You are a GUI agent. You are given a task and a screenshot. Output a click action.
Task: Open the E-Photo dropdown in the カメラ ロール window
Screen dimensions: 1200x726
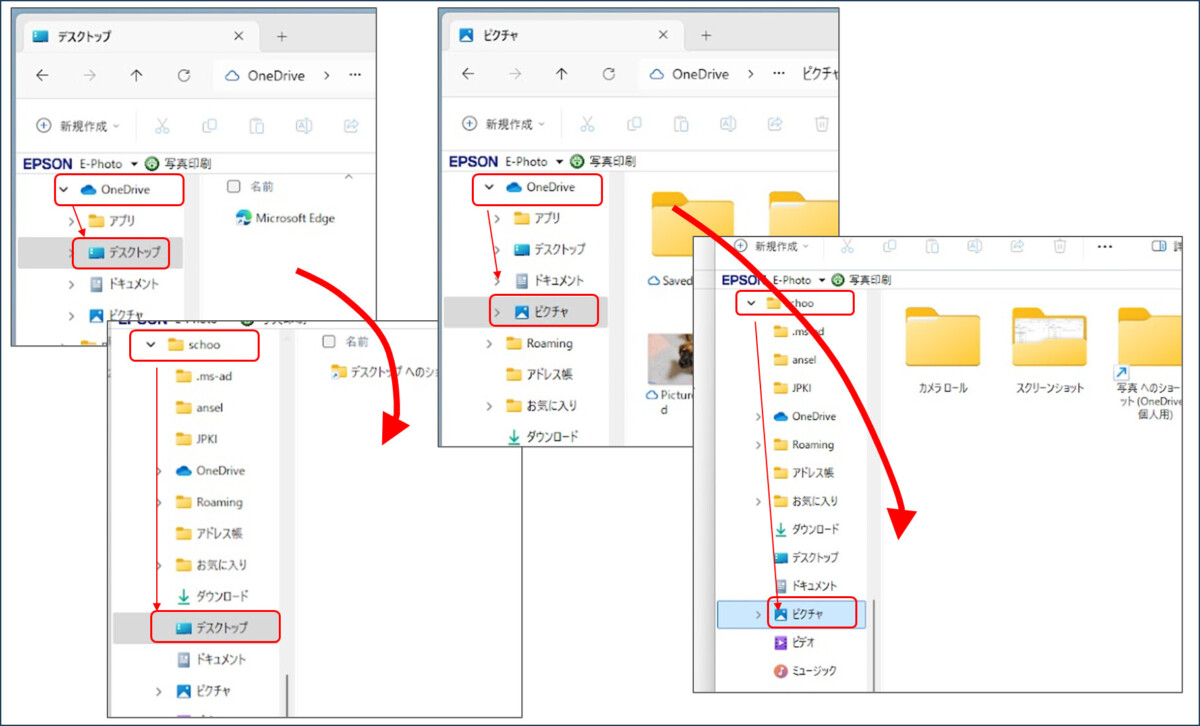822,280
